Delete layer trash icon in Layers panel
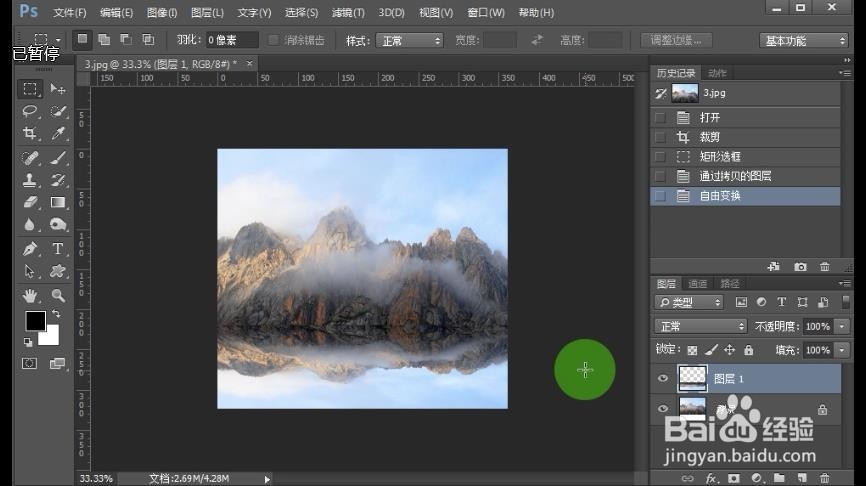Viewport: 866px width, 486px height. click(825, 478)
